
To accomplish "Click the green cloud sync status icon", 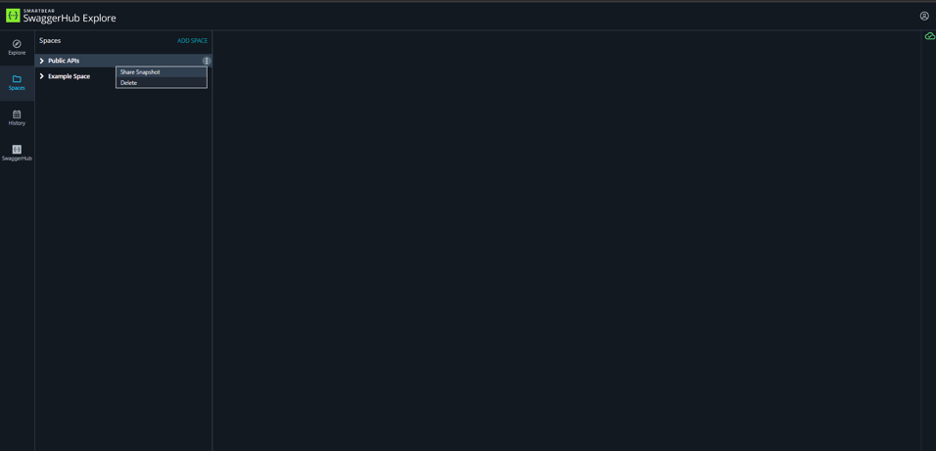I will [929, 36].
